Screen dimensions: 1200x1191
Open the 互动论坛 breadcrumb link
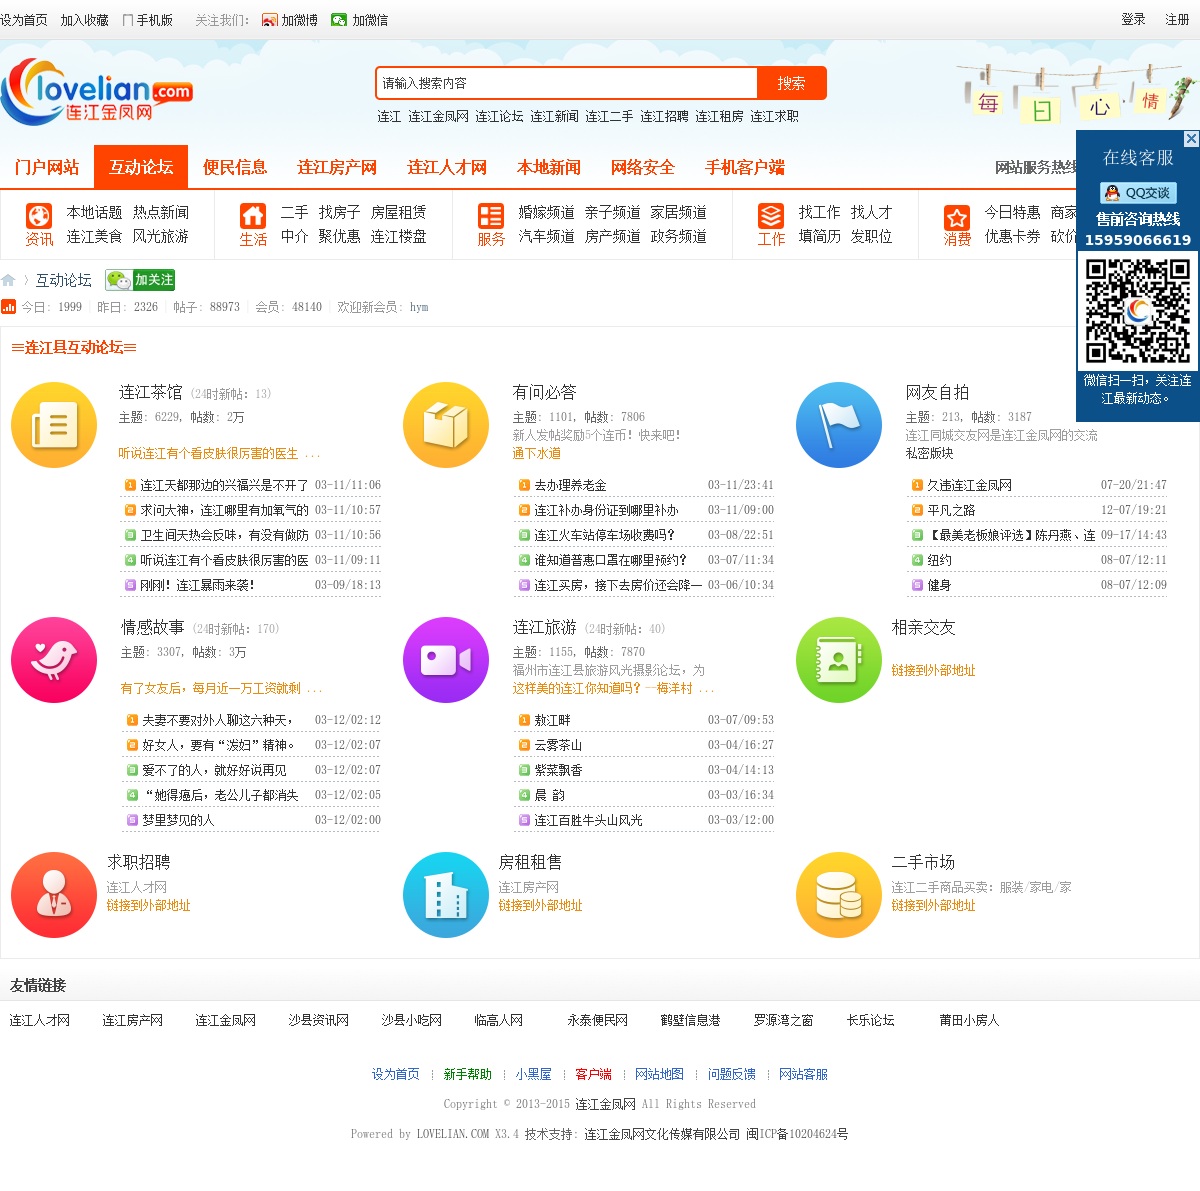pyautogui.click(x=63, y=280)
